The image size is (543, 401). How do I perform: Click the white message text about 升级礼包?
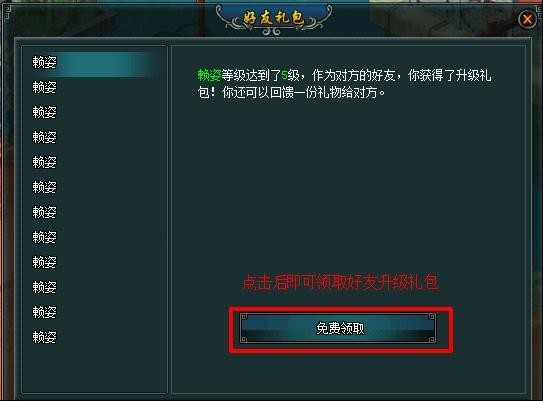344,84
